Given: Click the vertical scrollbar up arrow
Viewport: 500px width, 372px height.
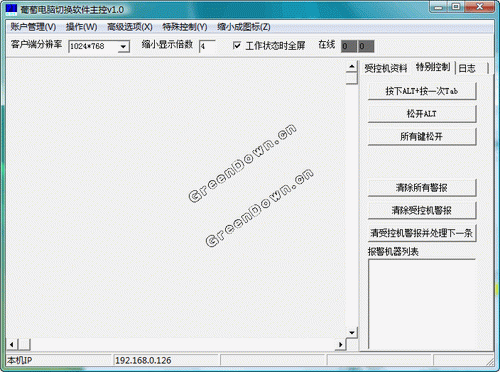Looking at the screenshot, I should (x=352, y=67).
